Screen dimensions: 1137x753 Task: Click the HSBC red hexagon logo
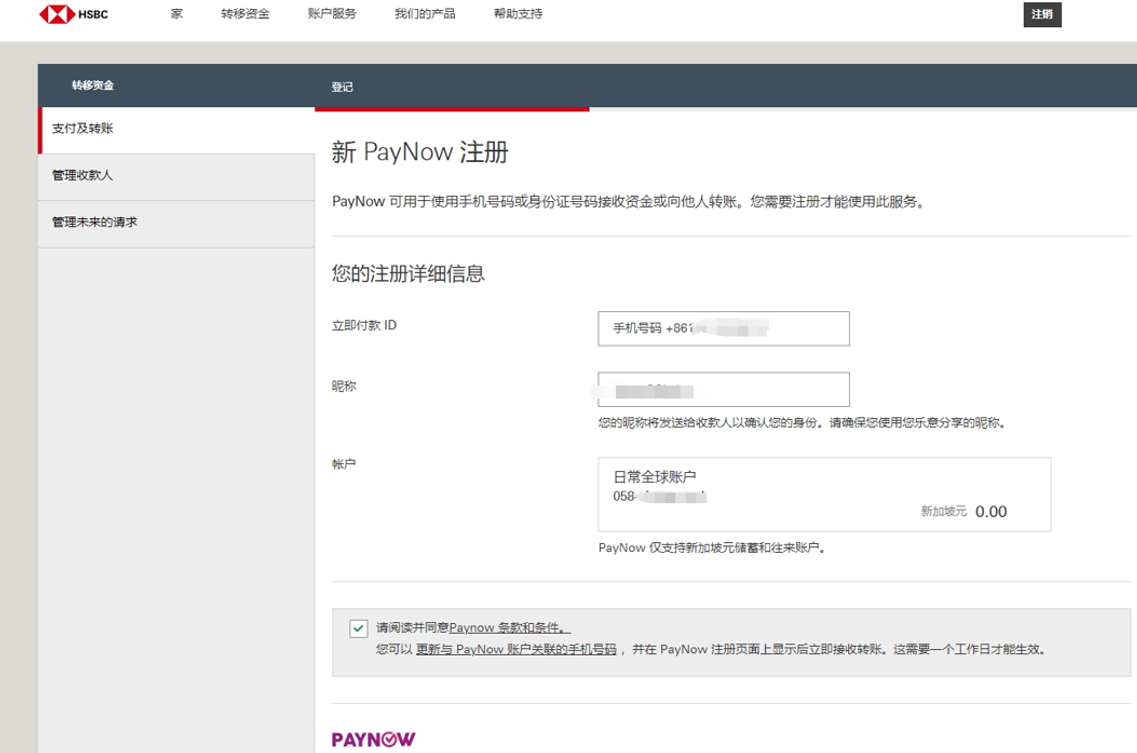(55, 14)
